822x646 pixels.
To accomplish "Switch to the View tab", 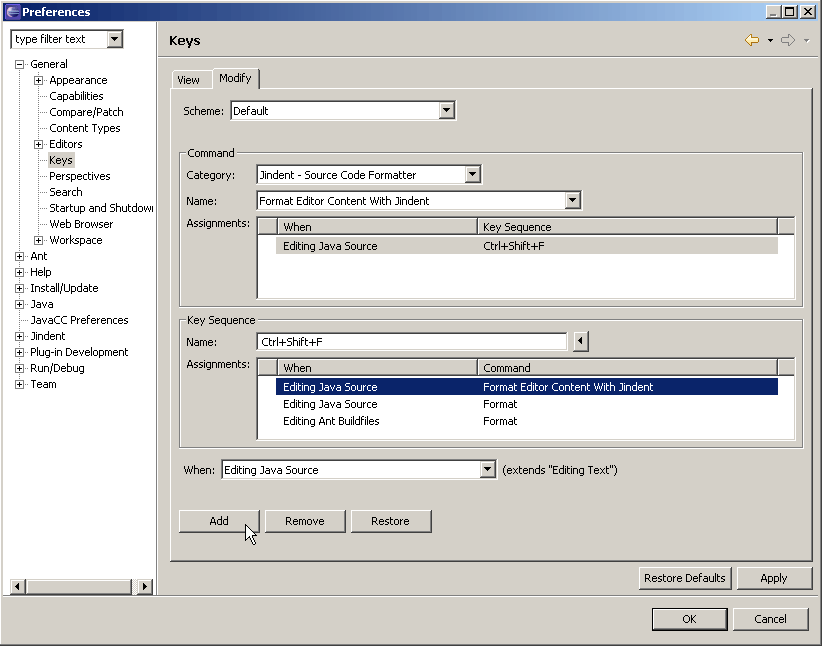I will [x=188, y=80].
